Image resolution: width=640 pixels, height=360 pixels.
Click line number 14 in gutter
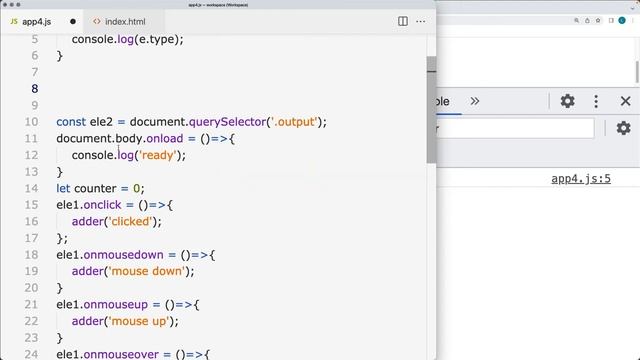(31, 188)
